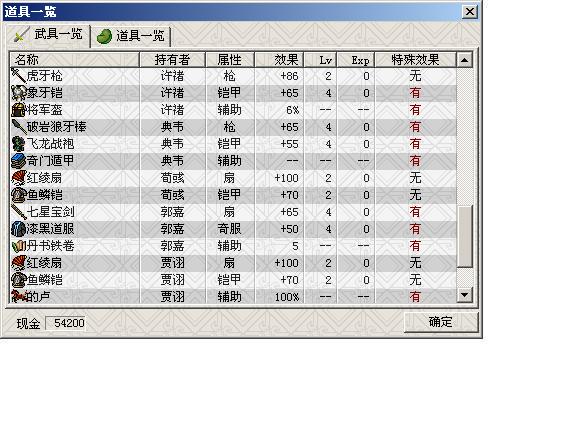The width and height of the screenshot is (576, 432).
Task: Select 荀彧's 红绫扇 fan icon
Action: [x=18, y=178]
